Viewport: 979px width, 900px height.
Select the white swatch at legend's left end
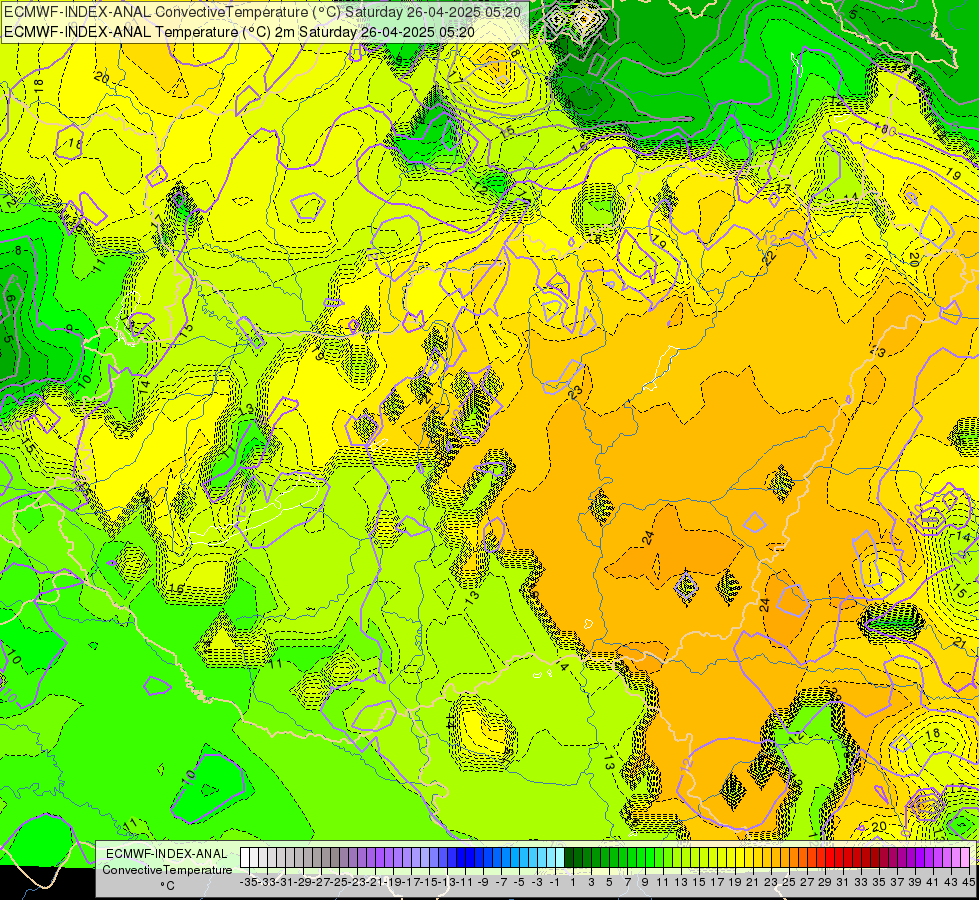tap(245, 858)
